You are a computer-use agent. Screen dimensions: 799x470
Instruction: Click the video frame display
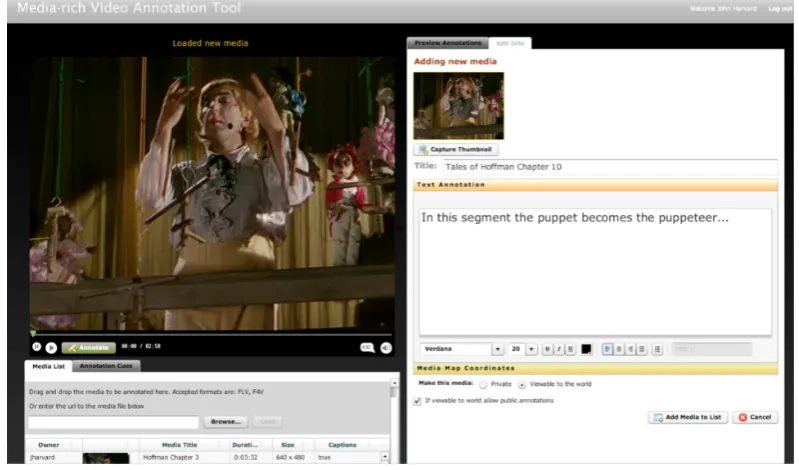[x=212, y=194]
